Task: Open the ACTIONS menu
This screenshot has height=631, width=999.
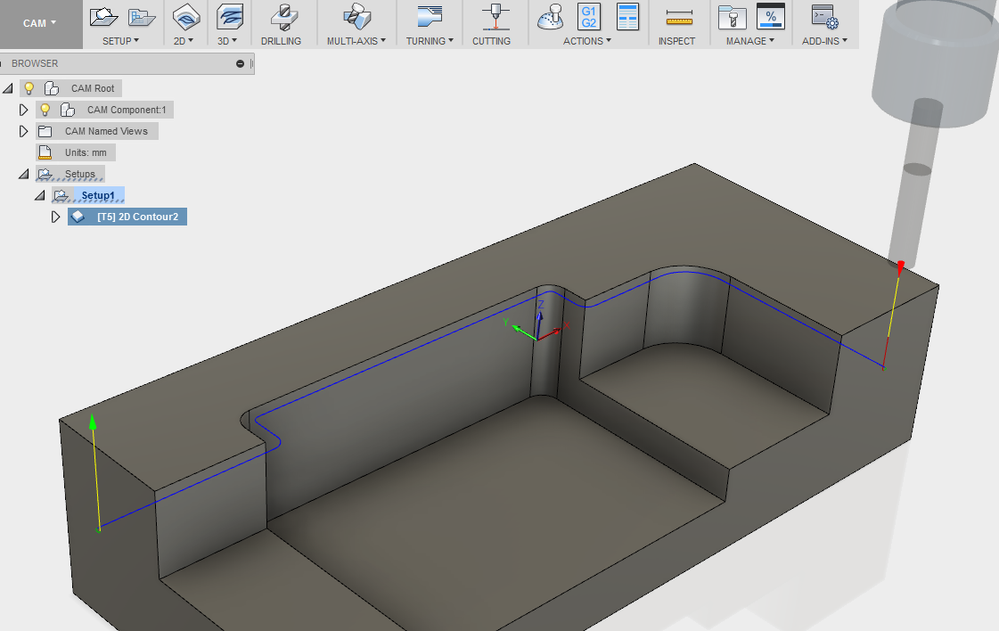Action: [587, 41]
